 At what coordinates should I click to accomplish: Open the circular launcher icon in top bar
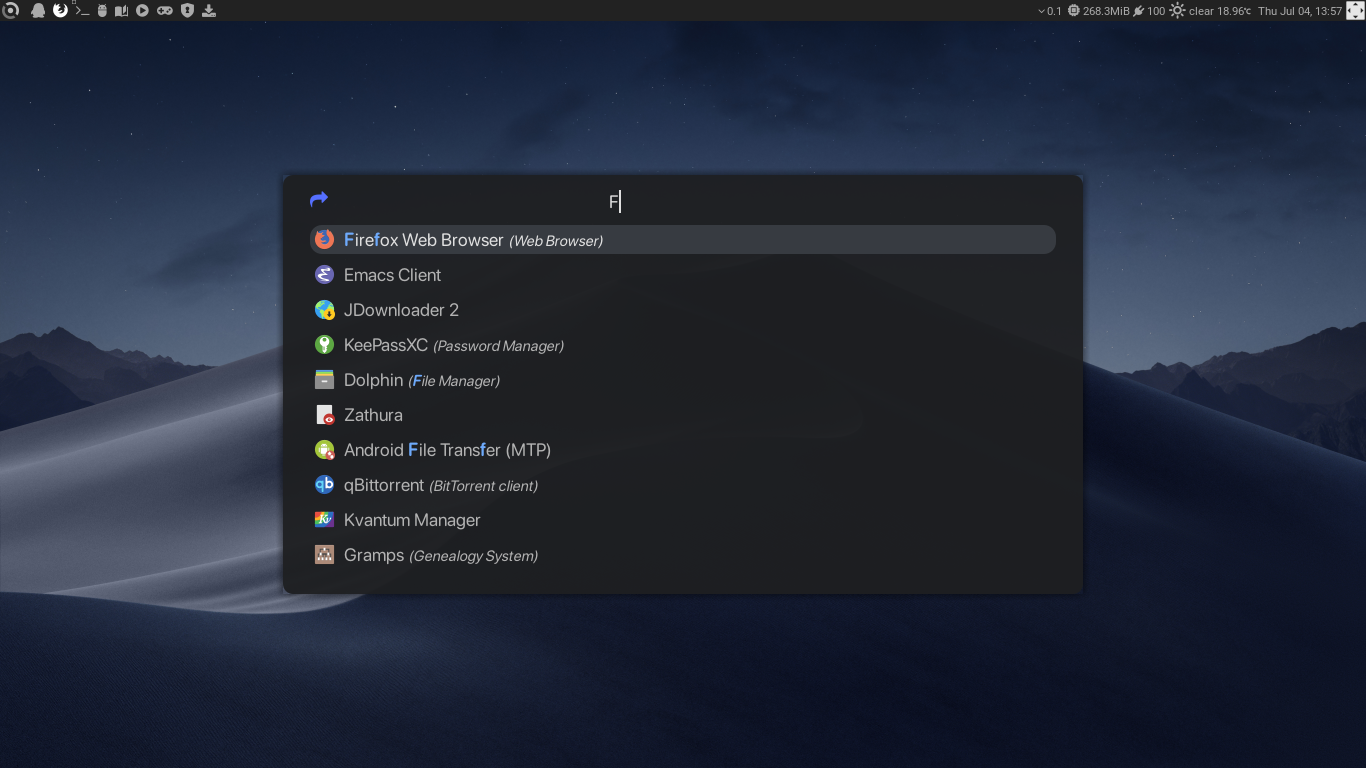(10, 11)
